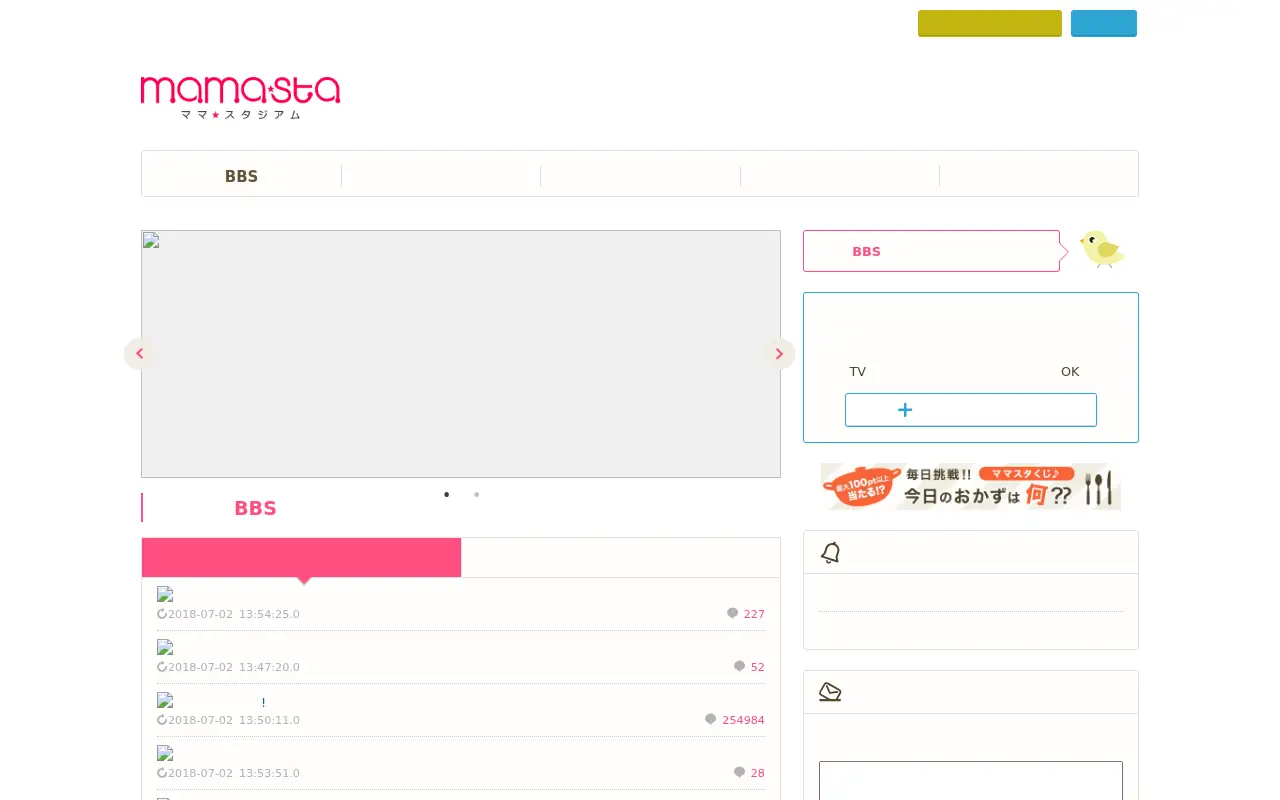Select the first carousel pagination dot
The height and width of the screenshot is (800, 1280).
446,494
